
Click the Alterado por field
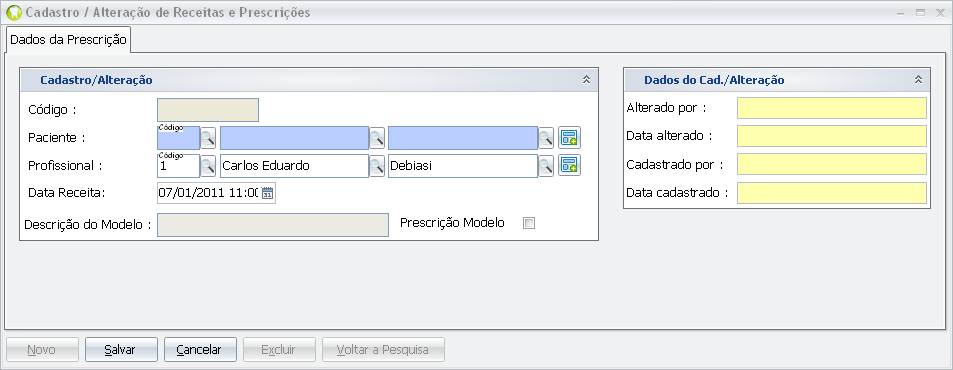coord(831,108)
